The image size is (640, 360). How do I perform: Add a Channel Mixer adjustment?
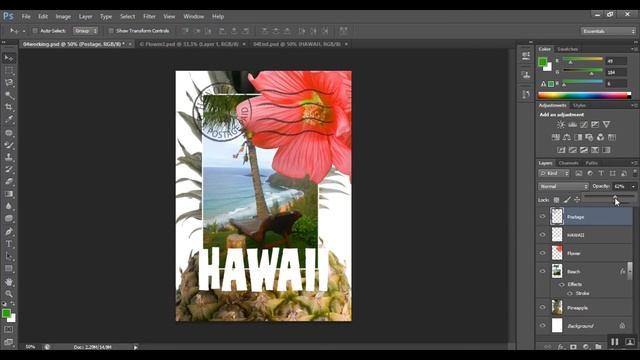[600, 137]
